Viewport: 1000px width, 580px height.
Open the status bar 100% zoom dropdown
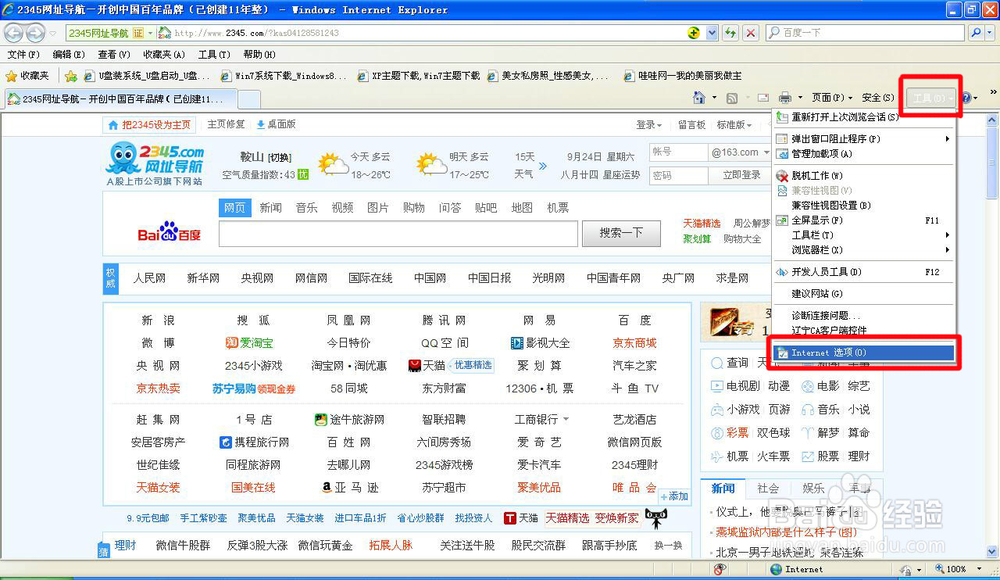coord(979,569)
